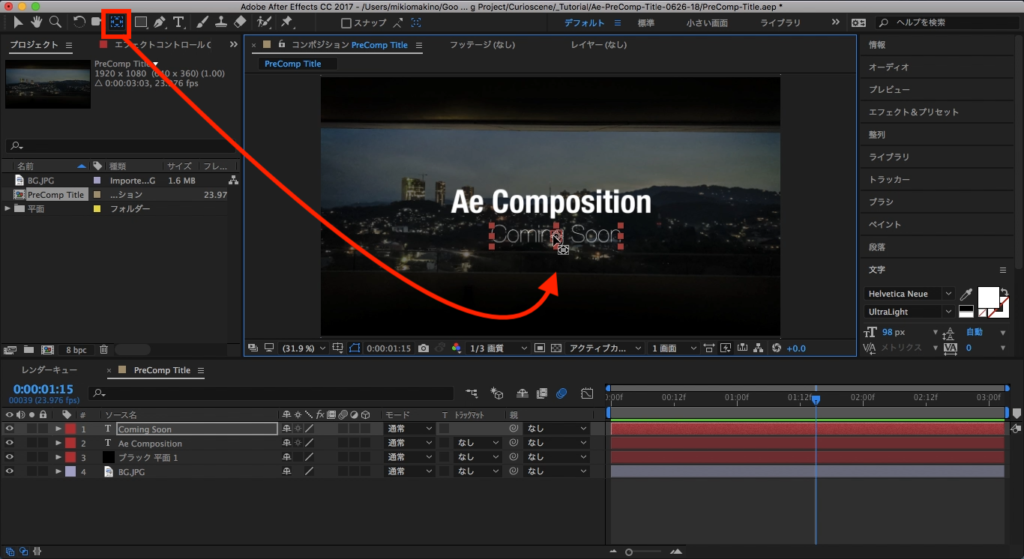The image size is (1024, 559).
Task: Pick the Zoom magnifier tool
Action: pos(55,21)
